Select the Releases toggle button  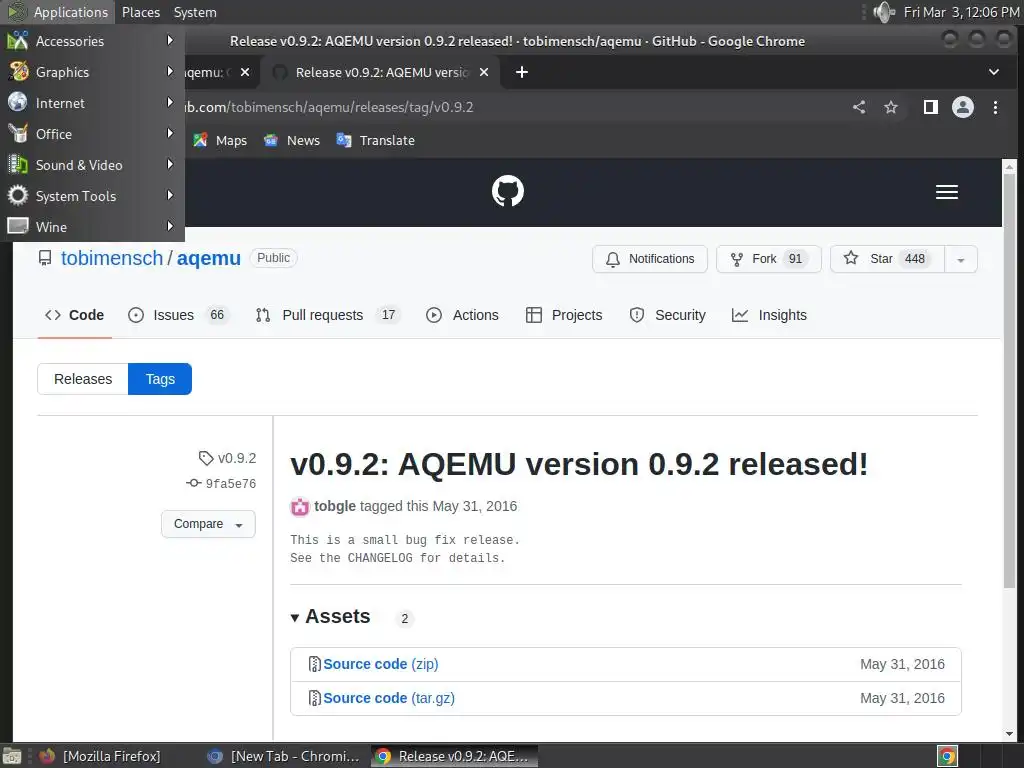click(x=83, y=379)
